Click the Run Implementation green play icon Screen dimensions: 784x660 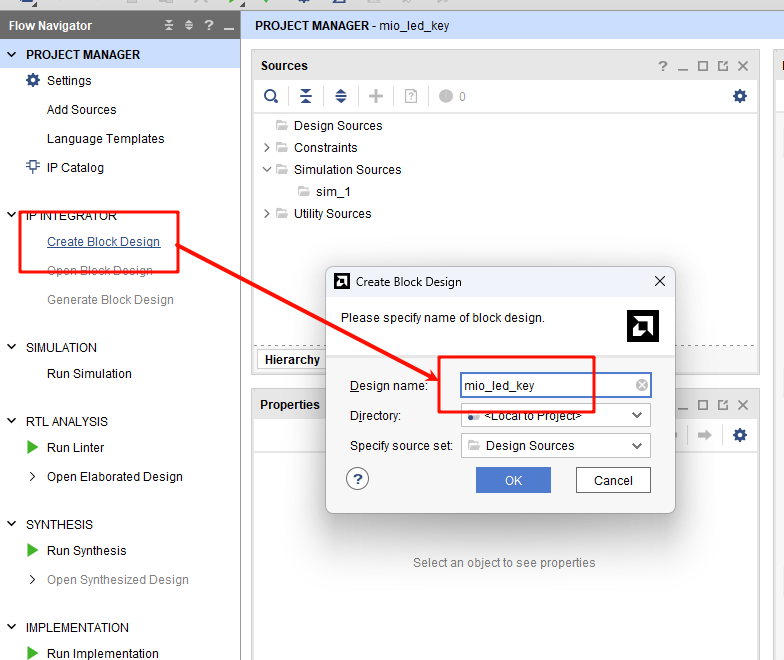32,653
